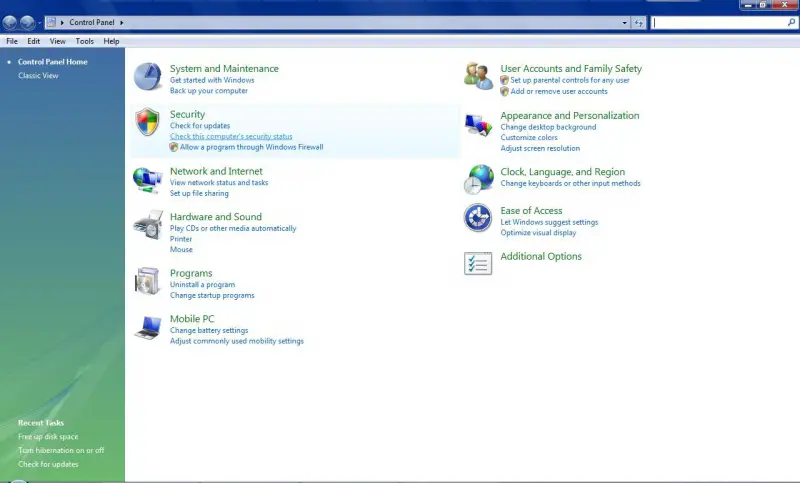Click the Mouse link
Image resolution: width=800 pixels, height=483 pixels.
(181, 249)
